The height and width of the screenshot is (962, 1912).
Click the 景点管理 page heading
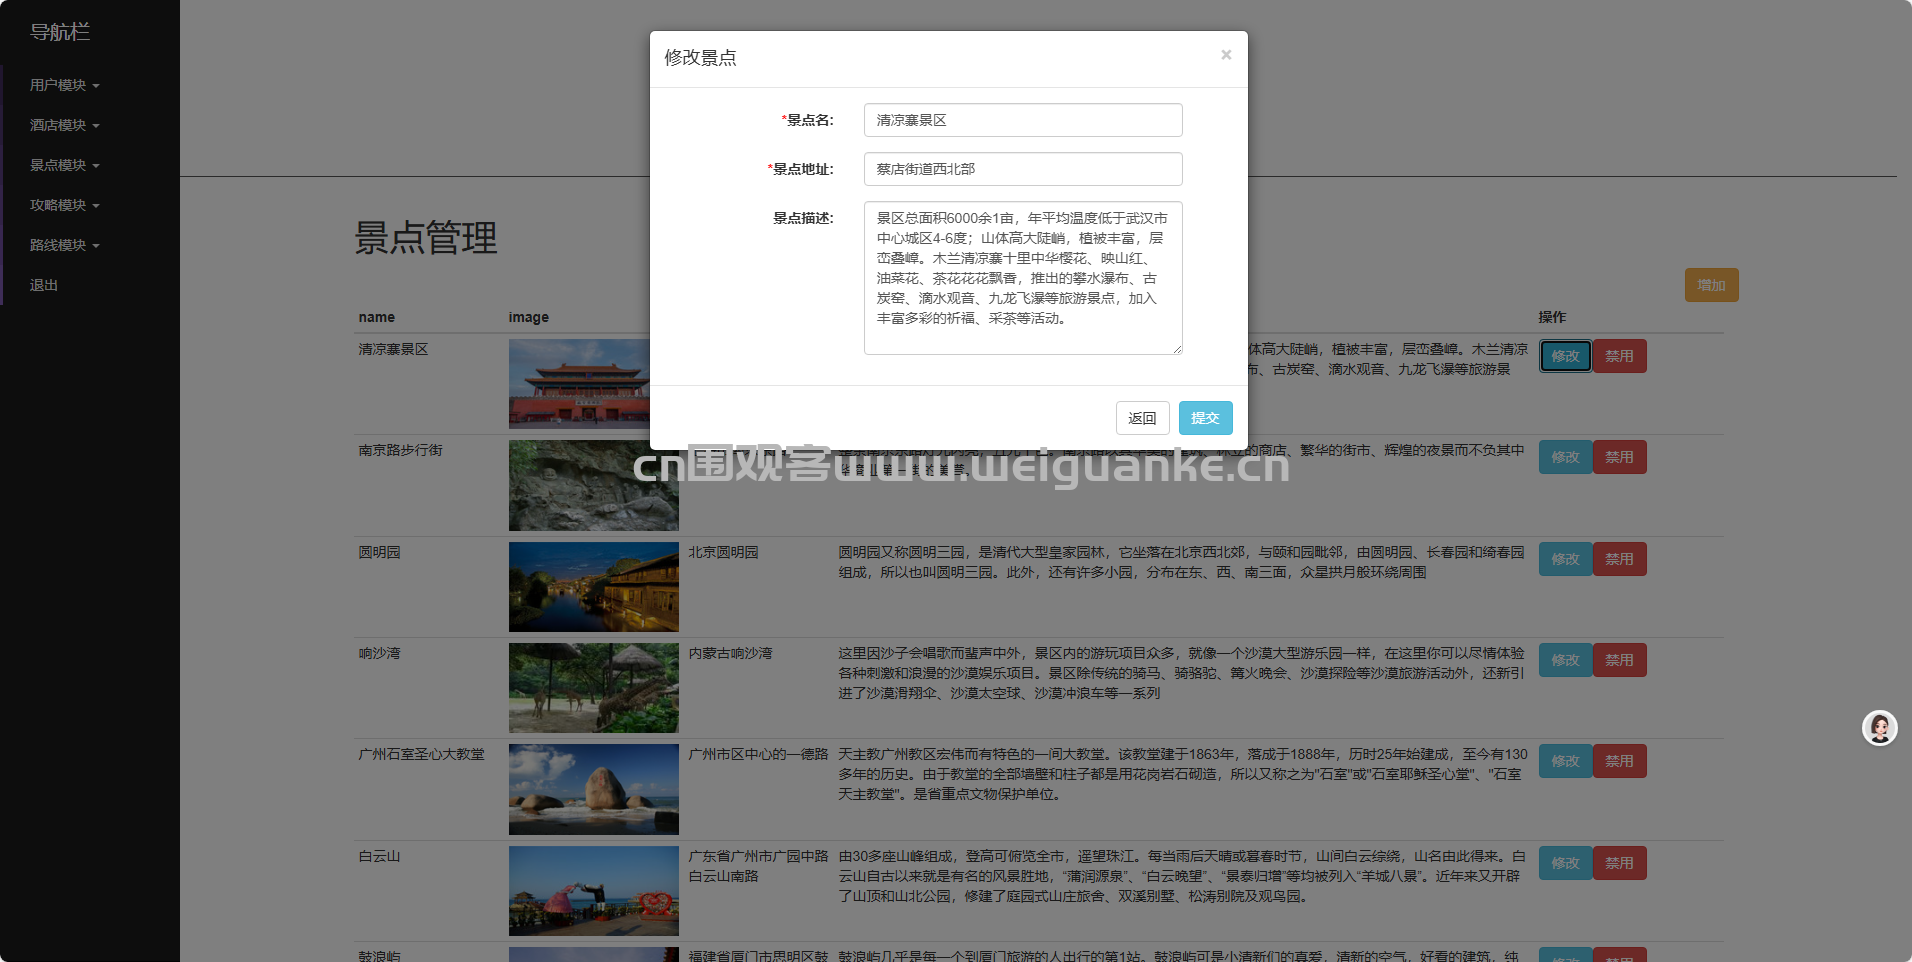pos(426,238)
